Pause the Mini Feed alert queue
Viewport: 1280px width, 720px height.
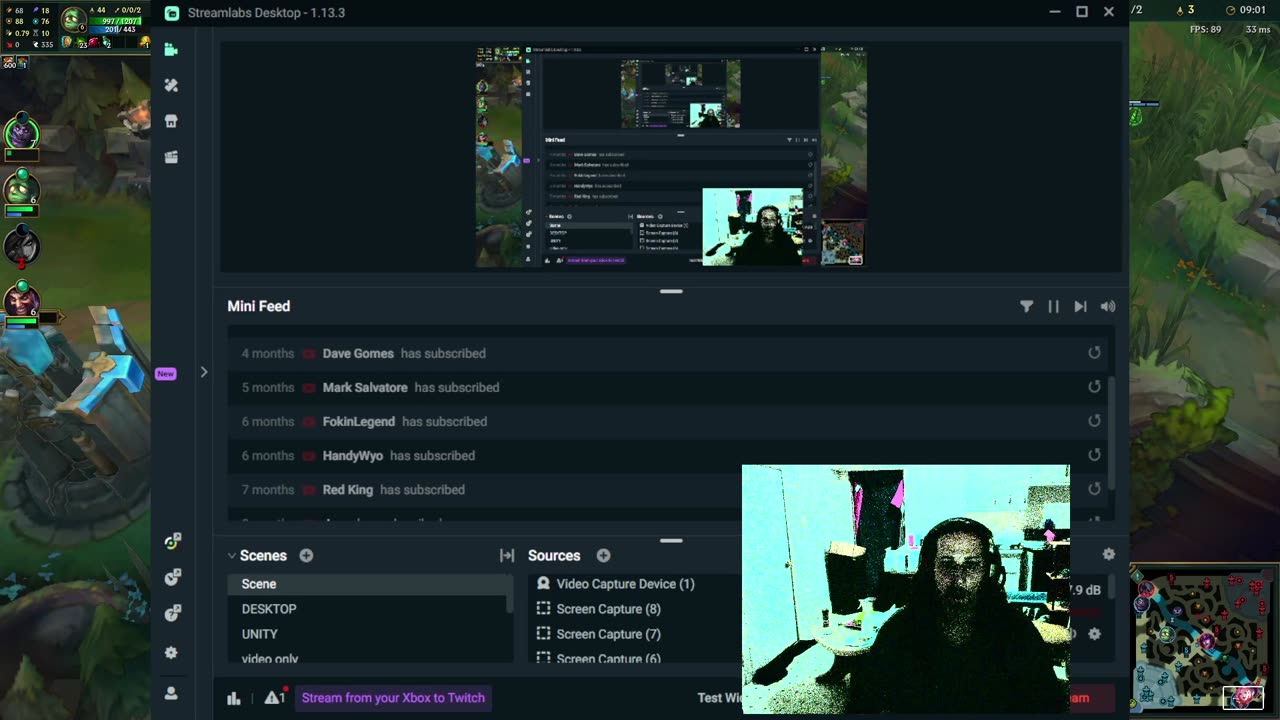pyautogui.click(x=1053, y=306)
